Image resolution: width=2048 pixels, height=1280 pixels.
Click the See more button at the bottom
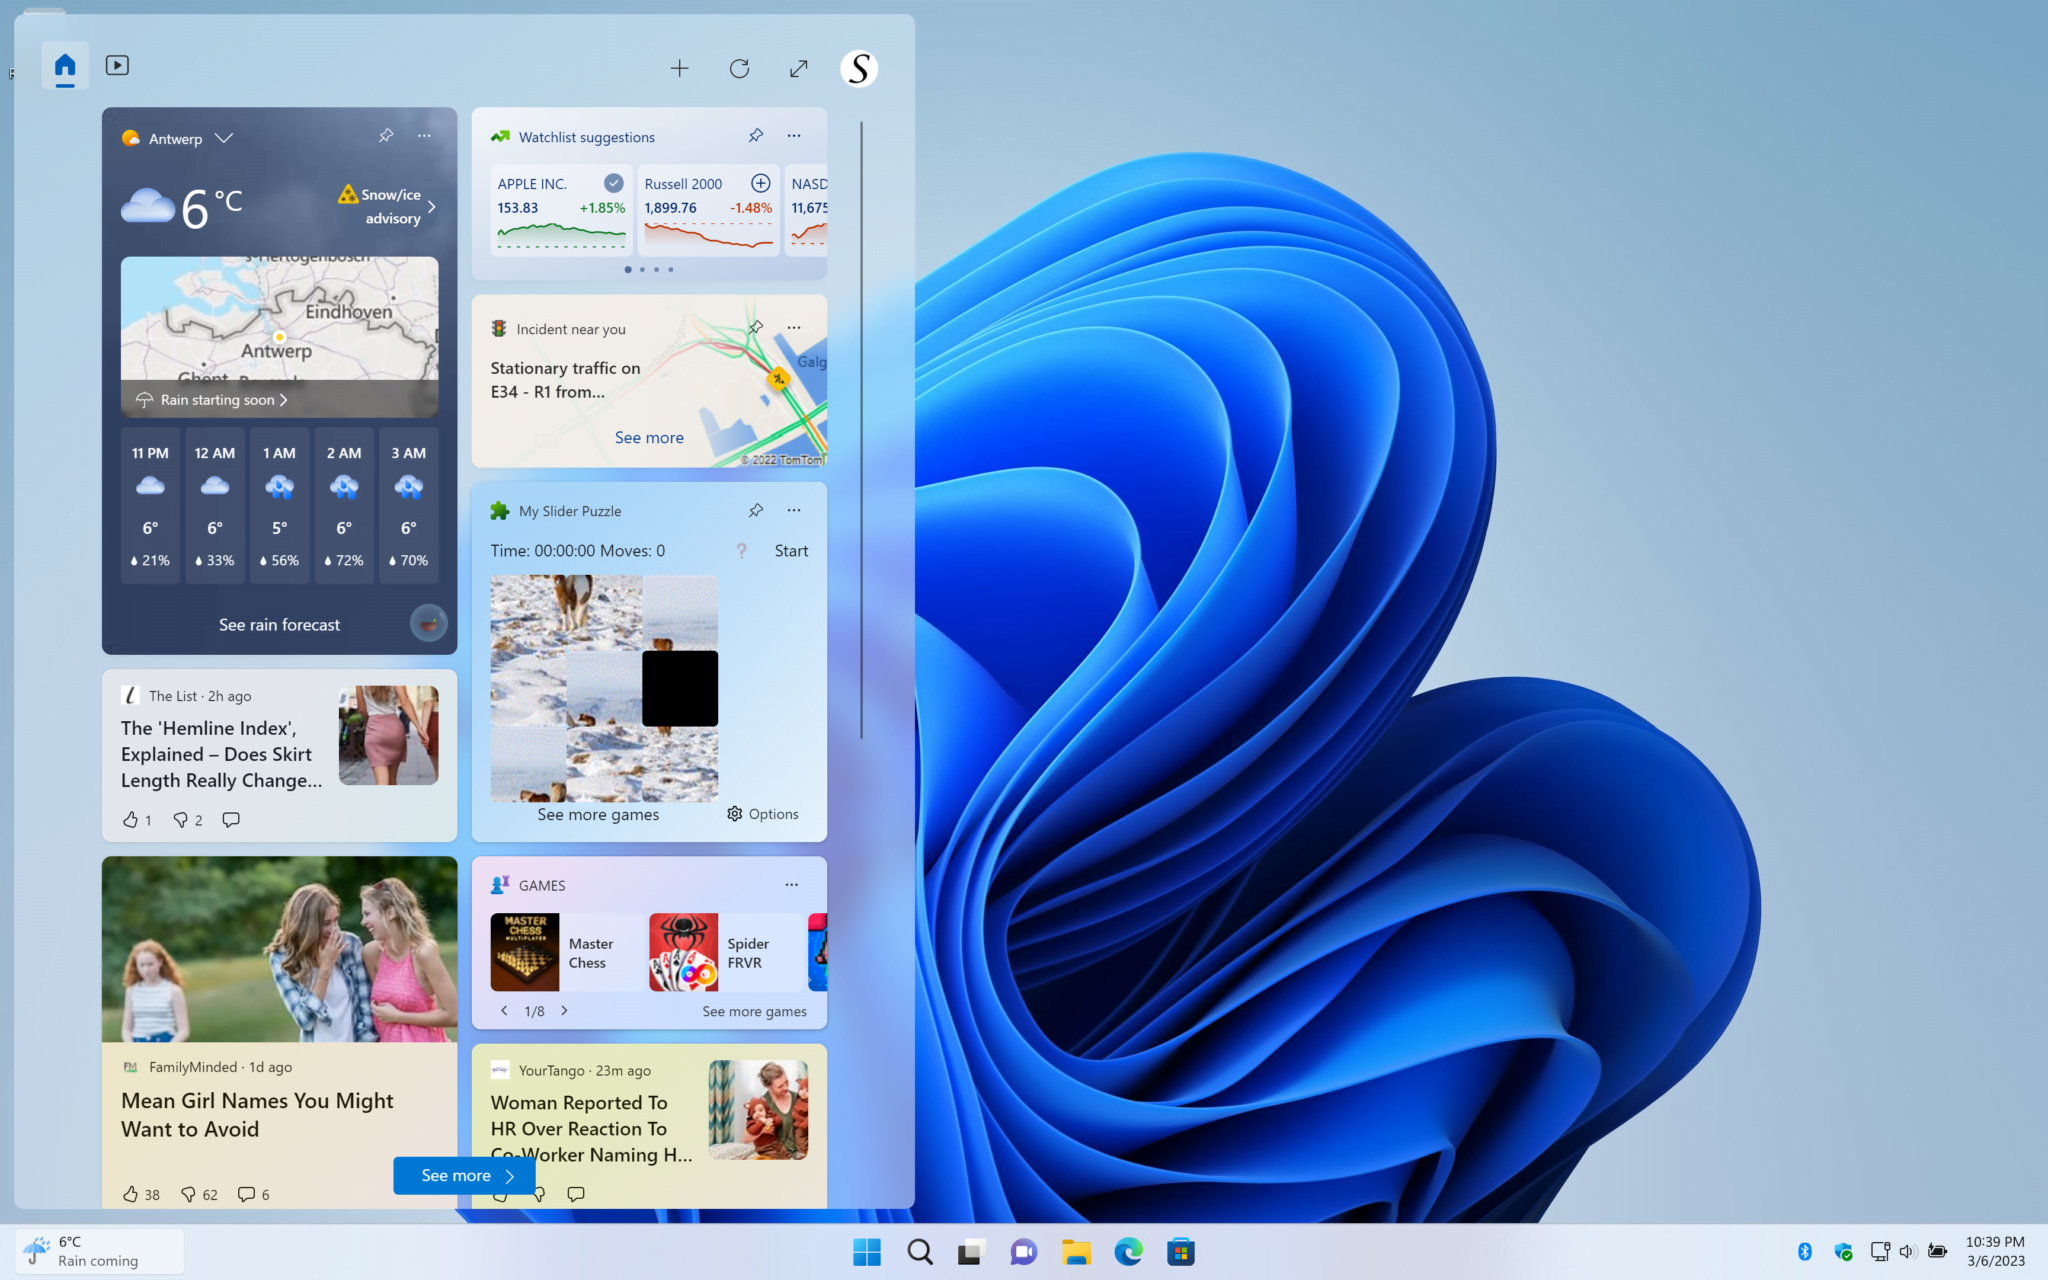(x=463, y=1175)
